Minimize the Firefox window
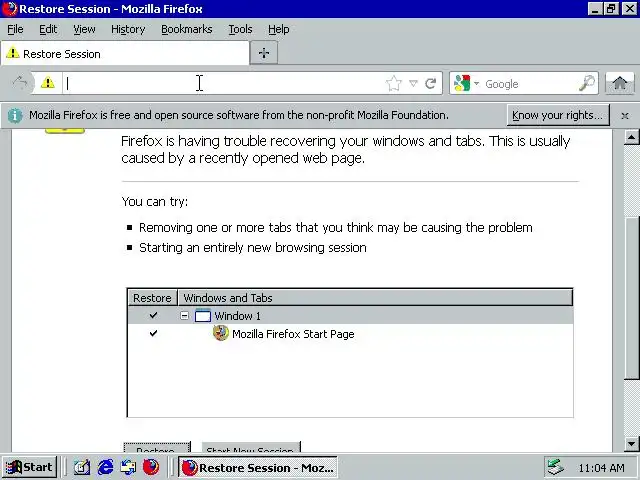 pyautogui.click(x=595, y=9)
